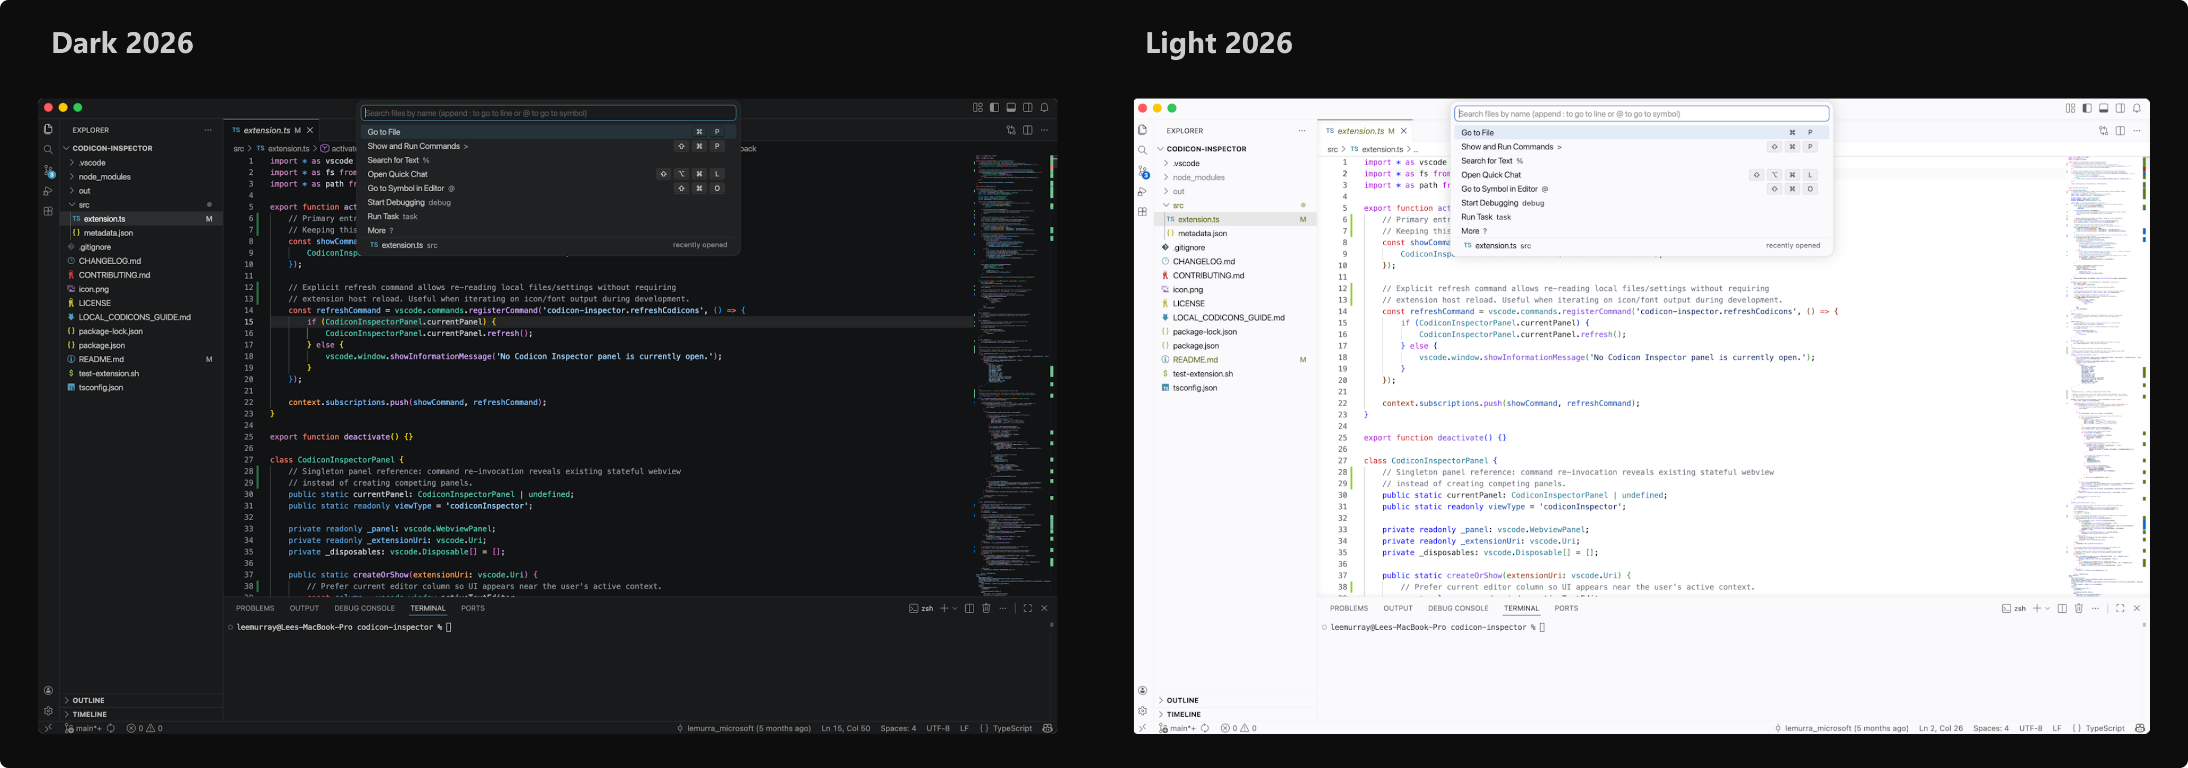The image size is (2188, 768).
Task: Choose Open Quick Chat in Light 2026 palette
Action: point(1641,175)
